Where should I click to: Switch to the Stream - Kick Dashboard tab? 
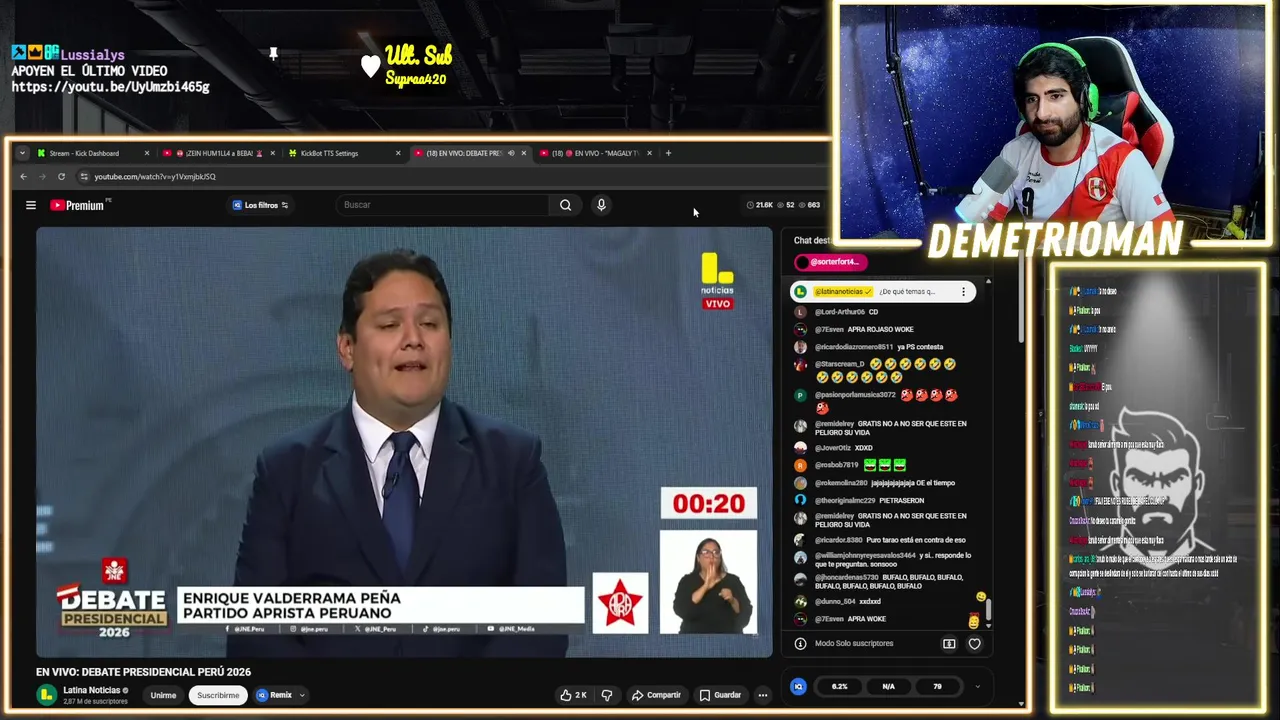(92, 153)
